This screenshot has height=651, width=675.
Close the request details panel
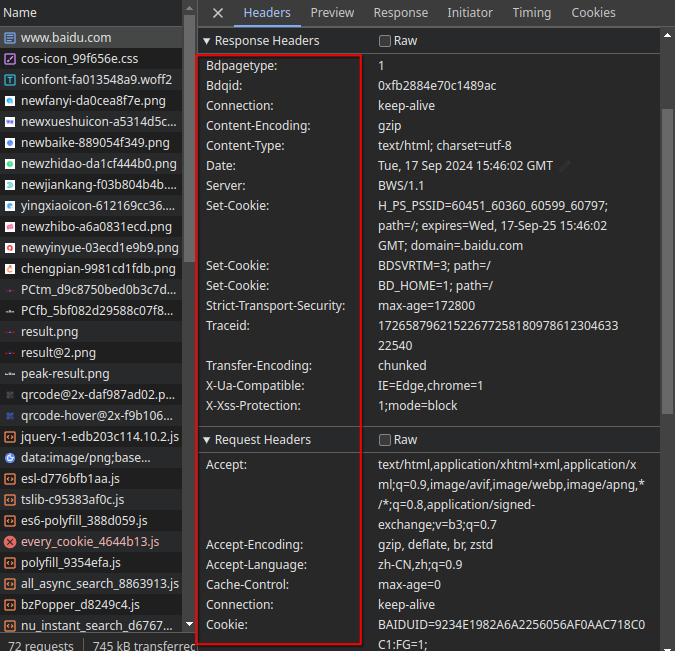click(x=218, y=13)
